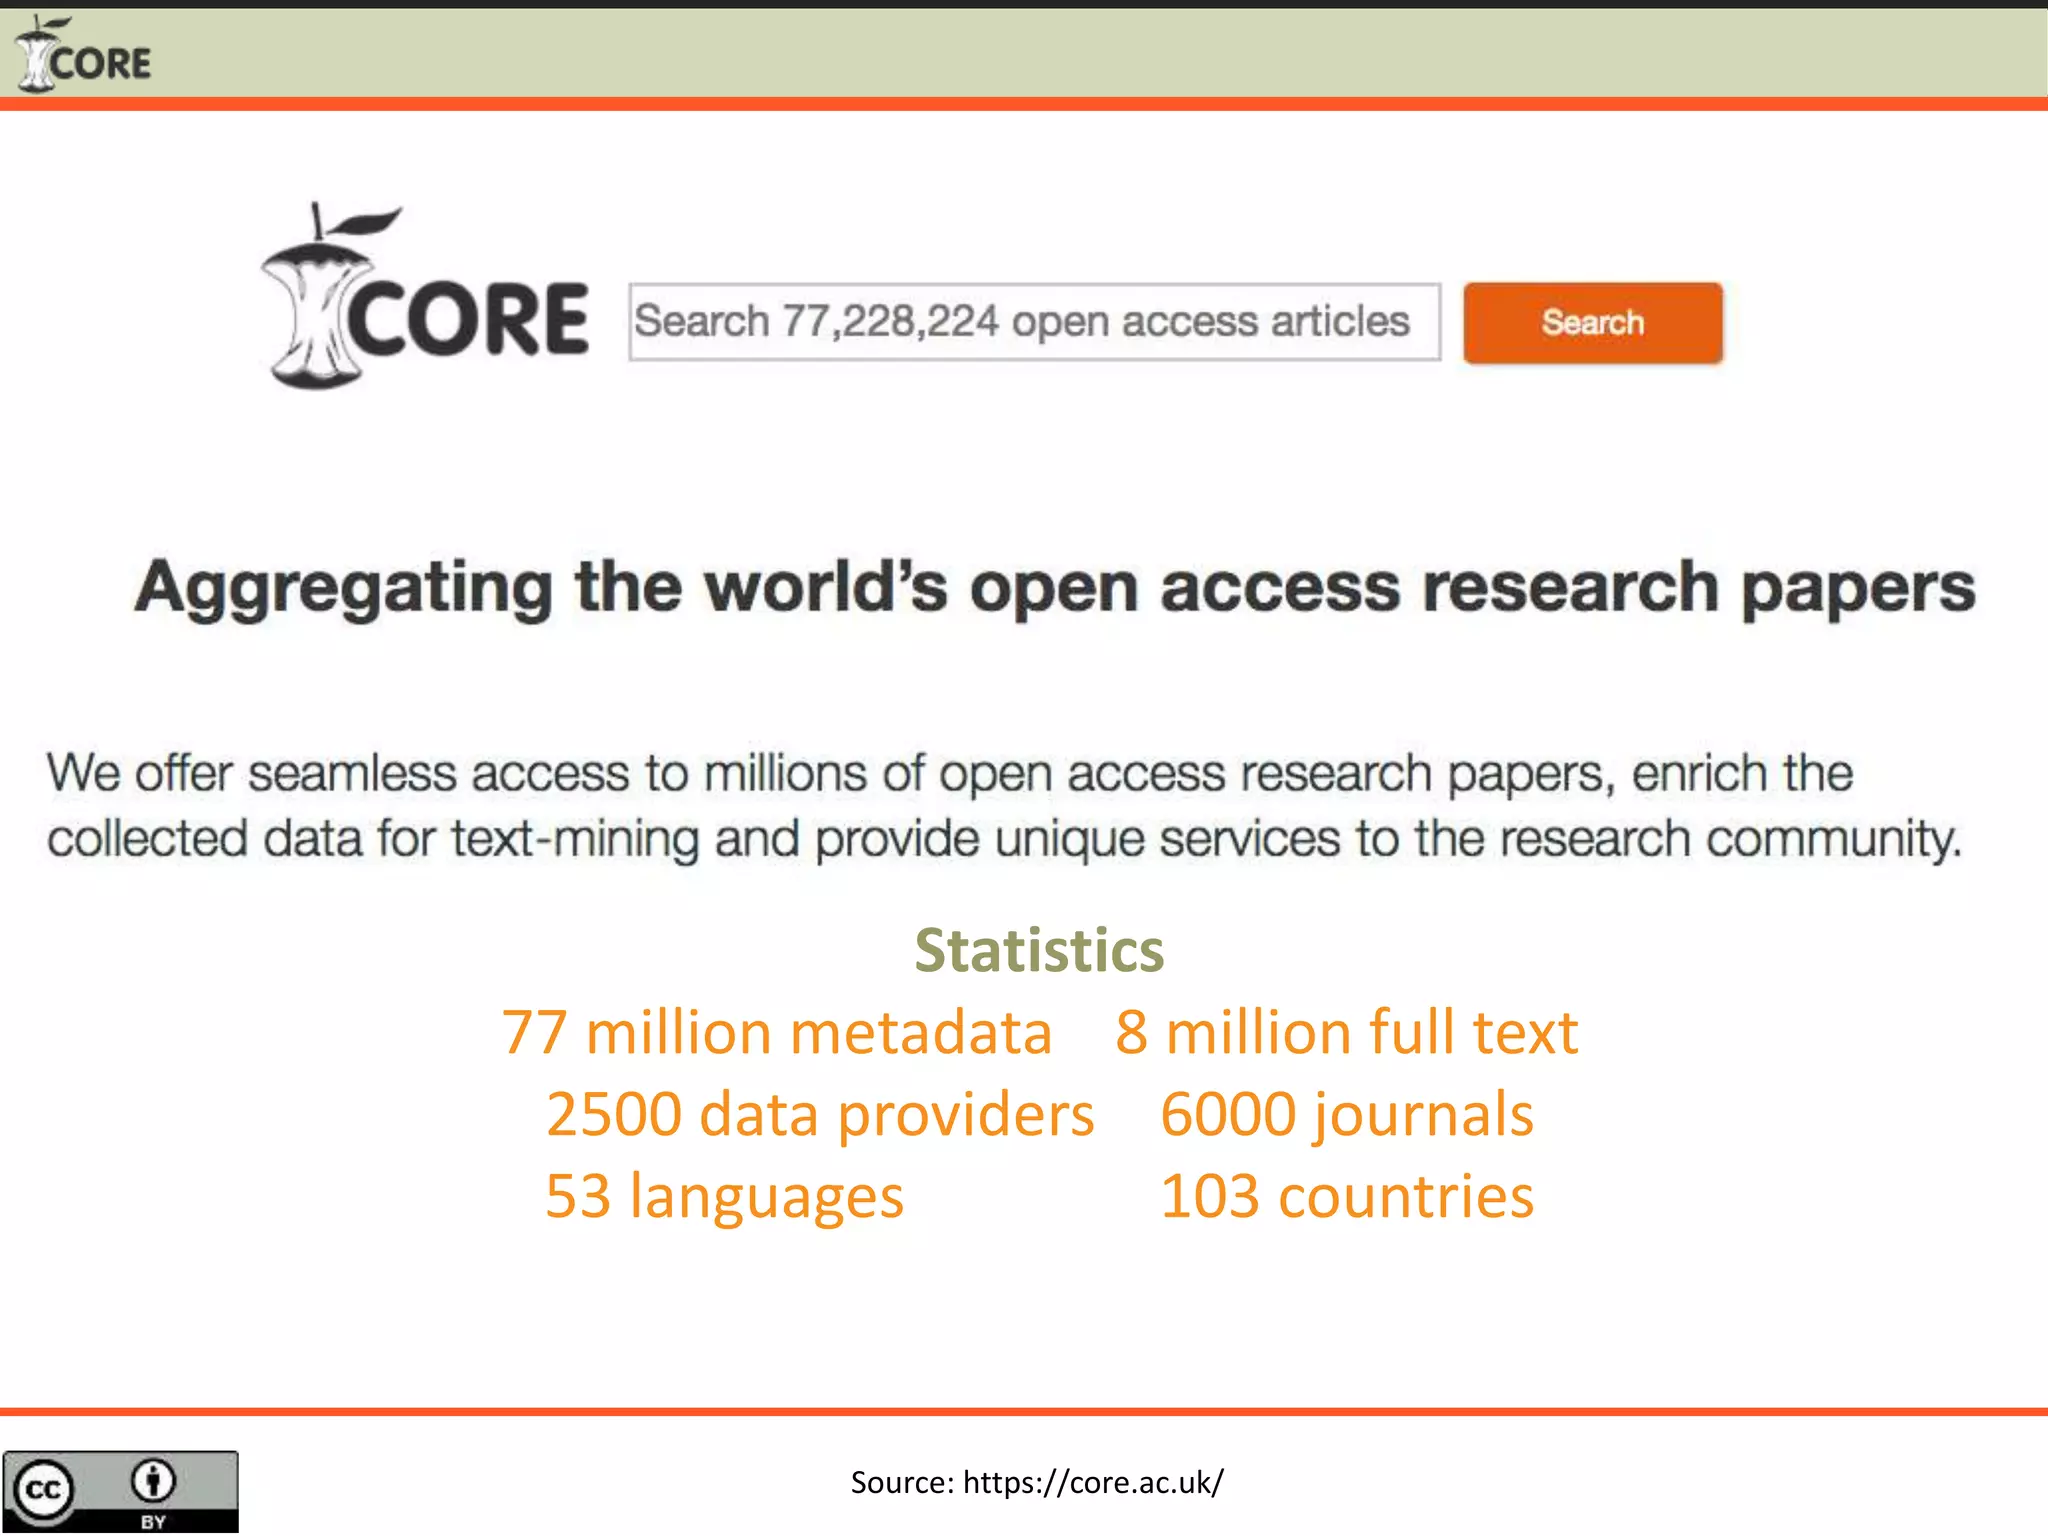Click the "77 million metadata" statistic

coord(776,1032)
